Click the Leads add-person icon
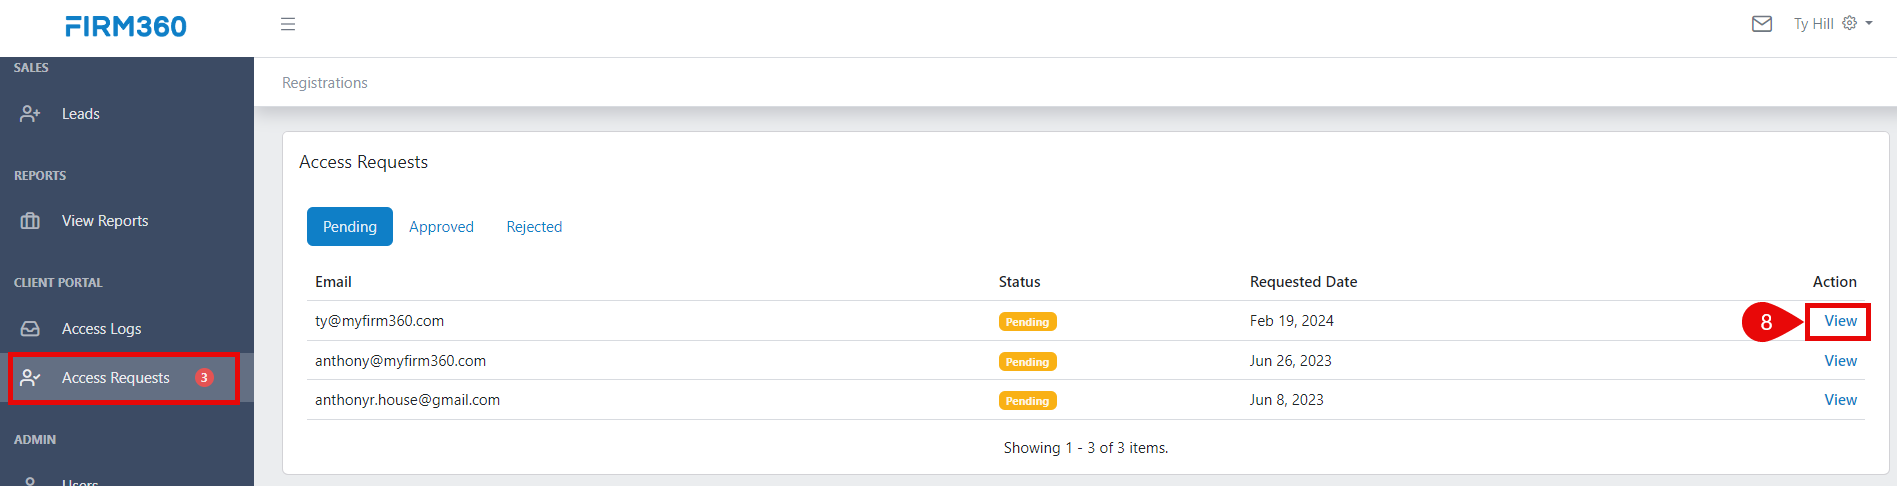Screen dimensions: 1897x486 coord(30,114)
